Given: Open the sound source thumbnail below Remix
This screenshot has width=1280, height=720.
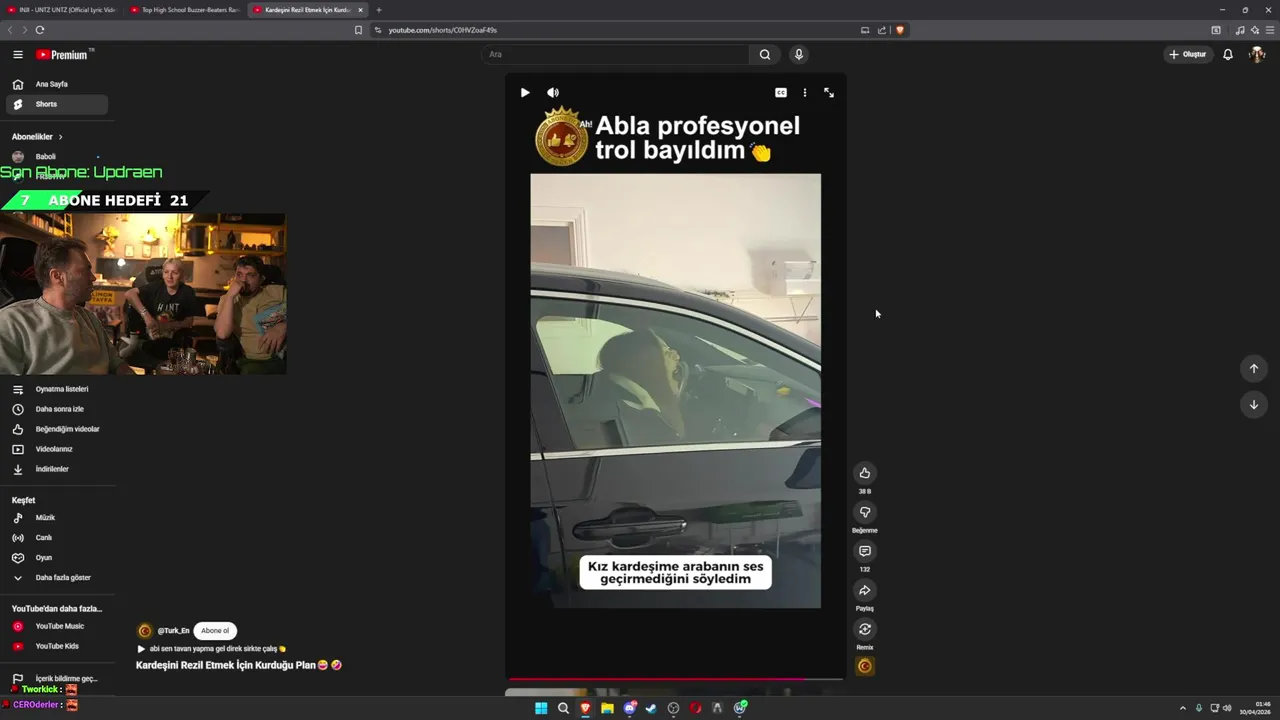Looking at the screenshot, I should [865, 666].
